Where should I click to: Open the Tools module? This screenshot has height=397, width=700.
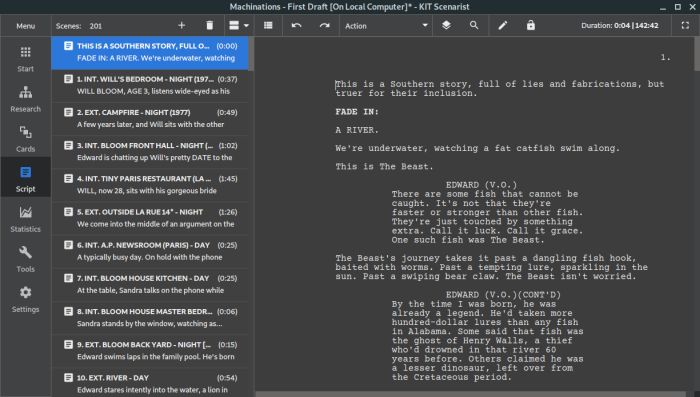click(25, 259)
